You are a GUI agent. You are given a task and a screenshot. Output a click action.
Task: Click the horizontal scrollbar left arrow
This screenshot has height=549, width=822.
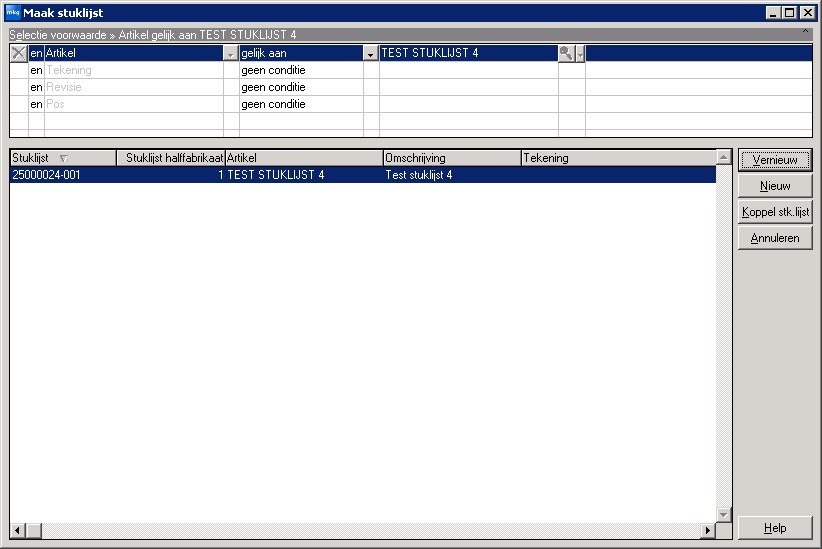point(17,531)
